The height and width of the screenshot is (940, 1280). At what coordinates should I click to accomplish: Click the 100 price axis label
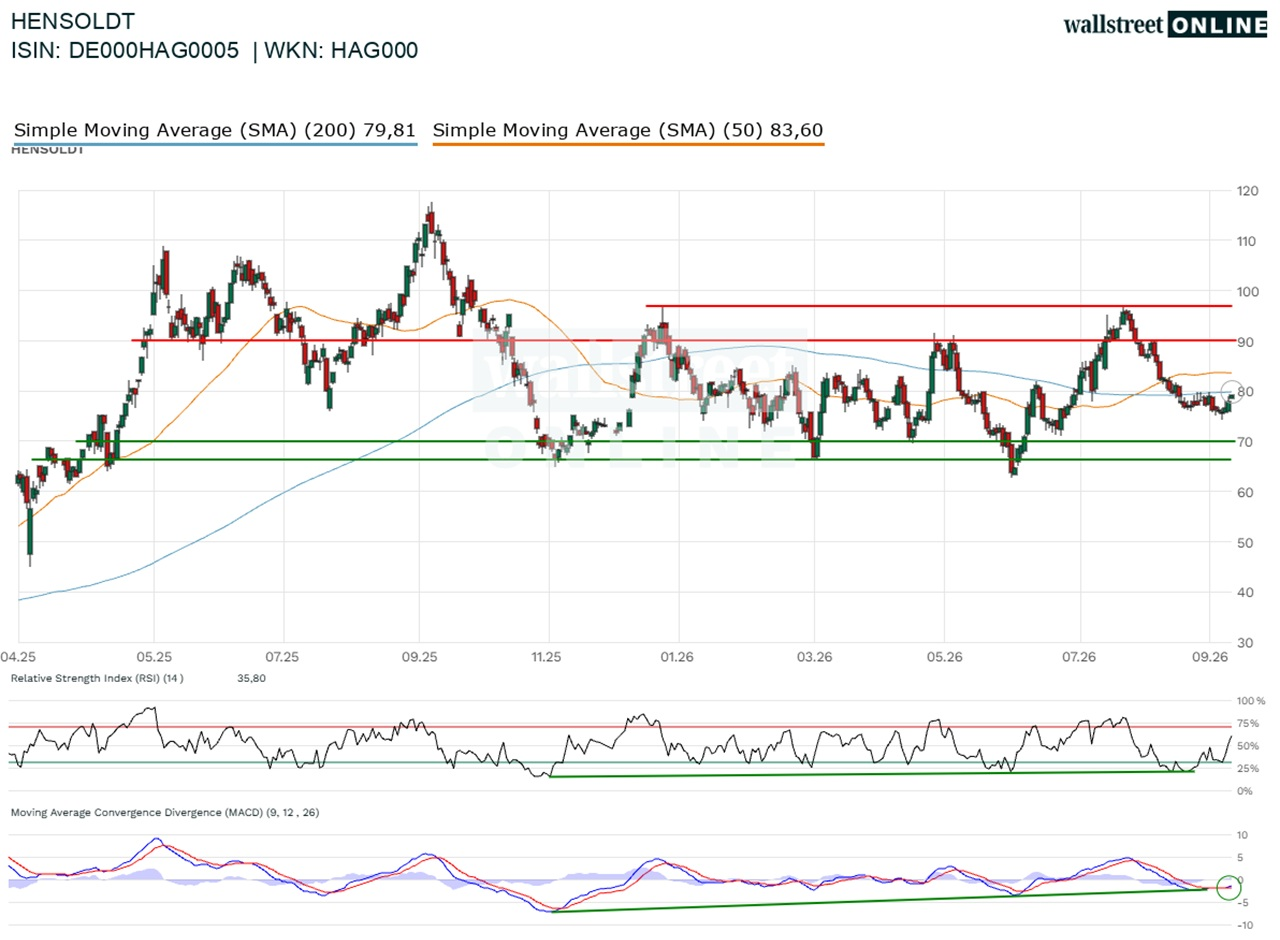point(1247,291)
